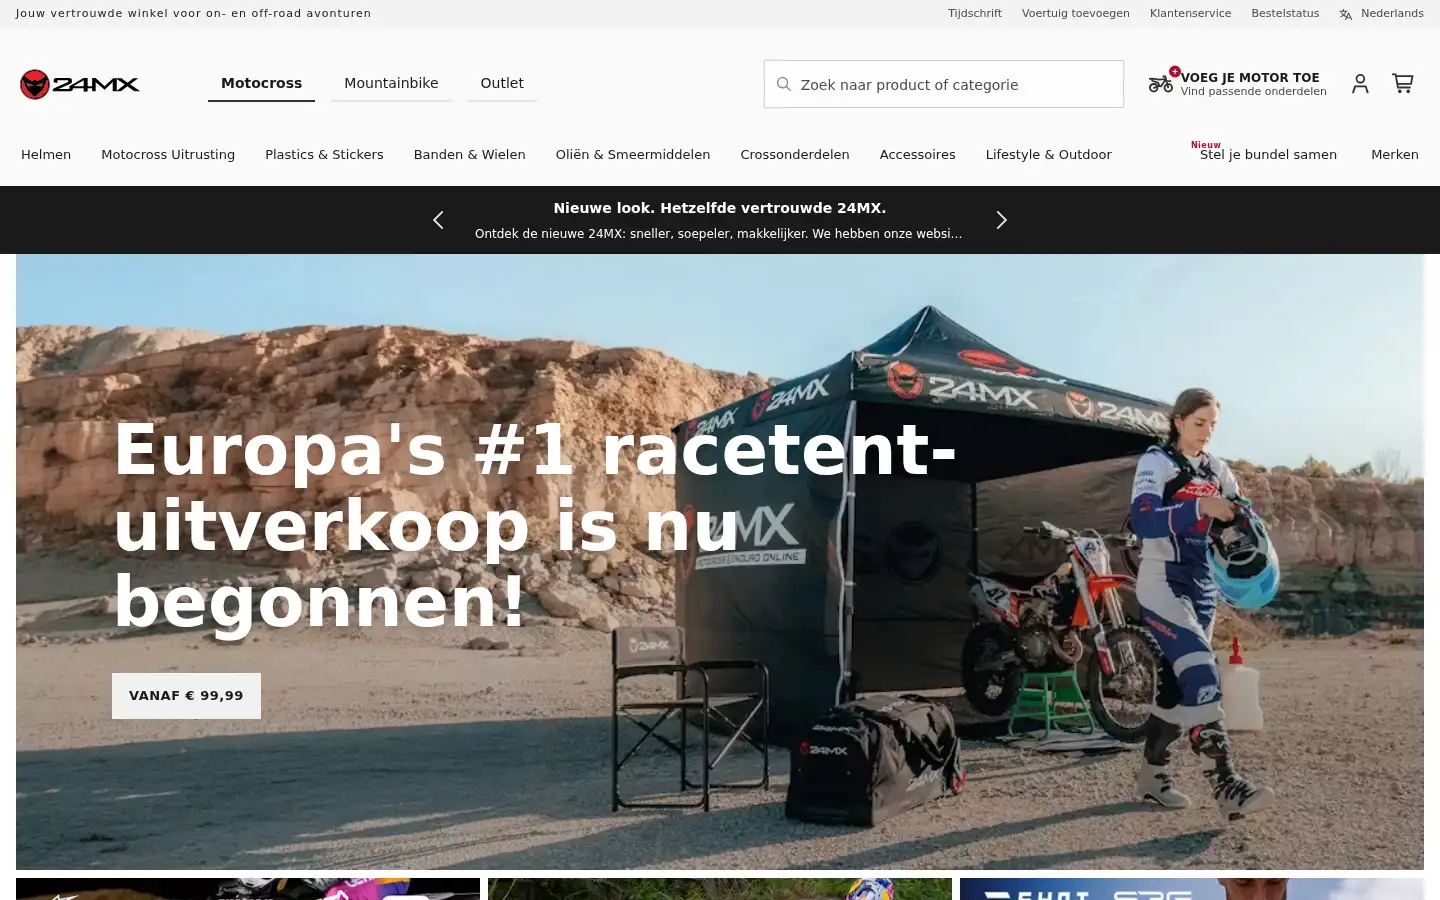
Task: Open the Klantenservice link
Action: point(1190,14)
